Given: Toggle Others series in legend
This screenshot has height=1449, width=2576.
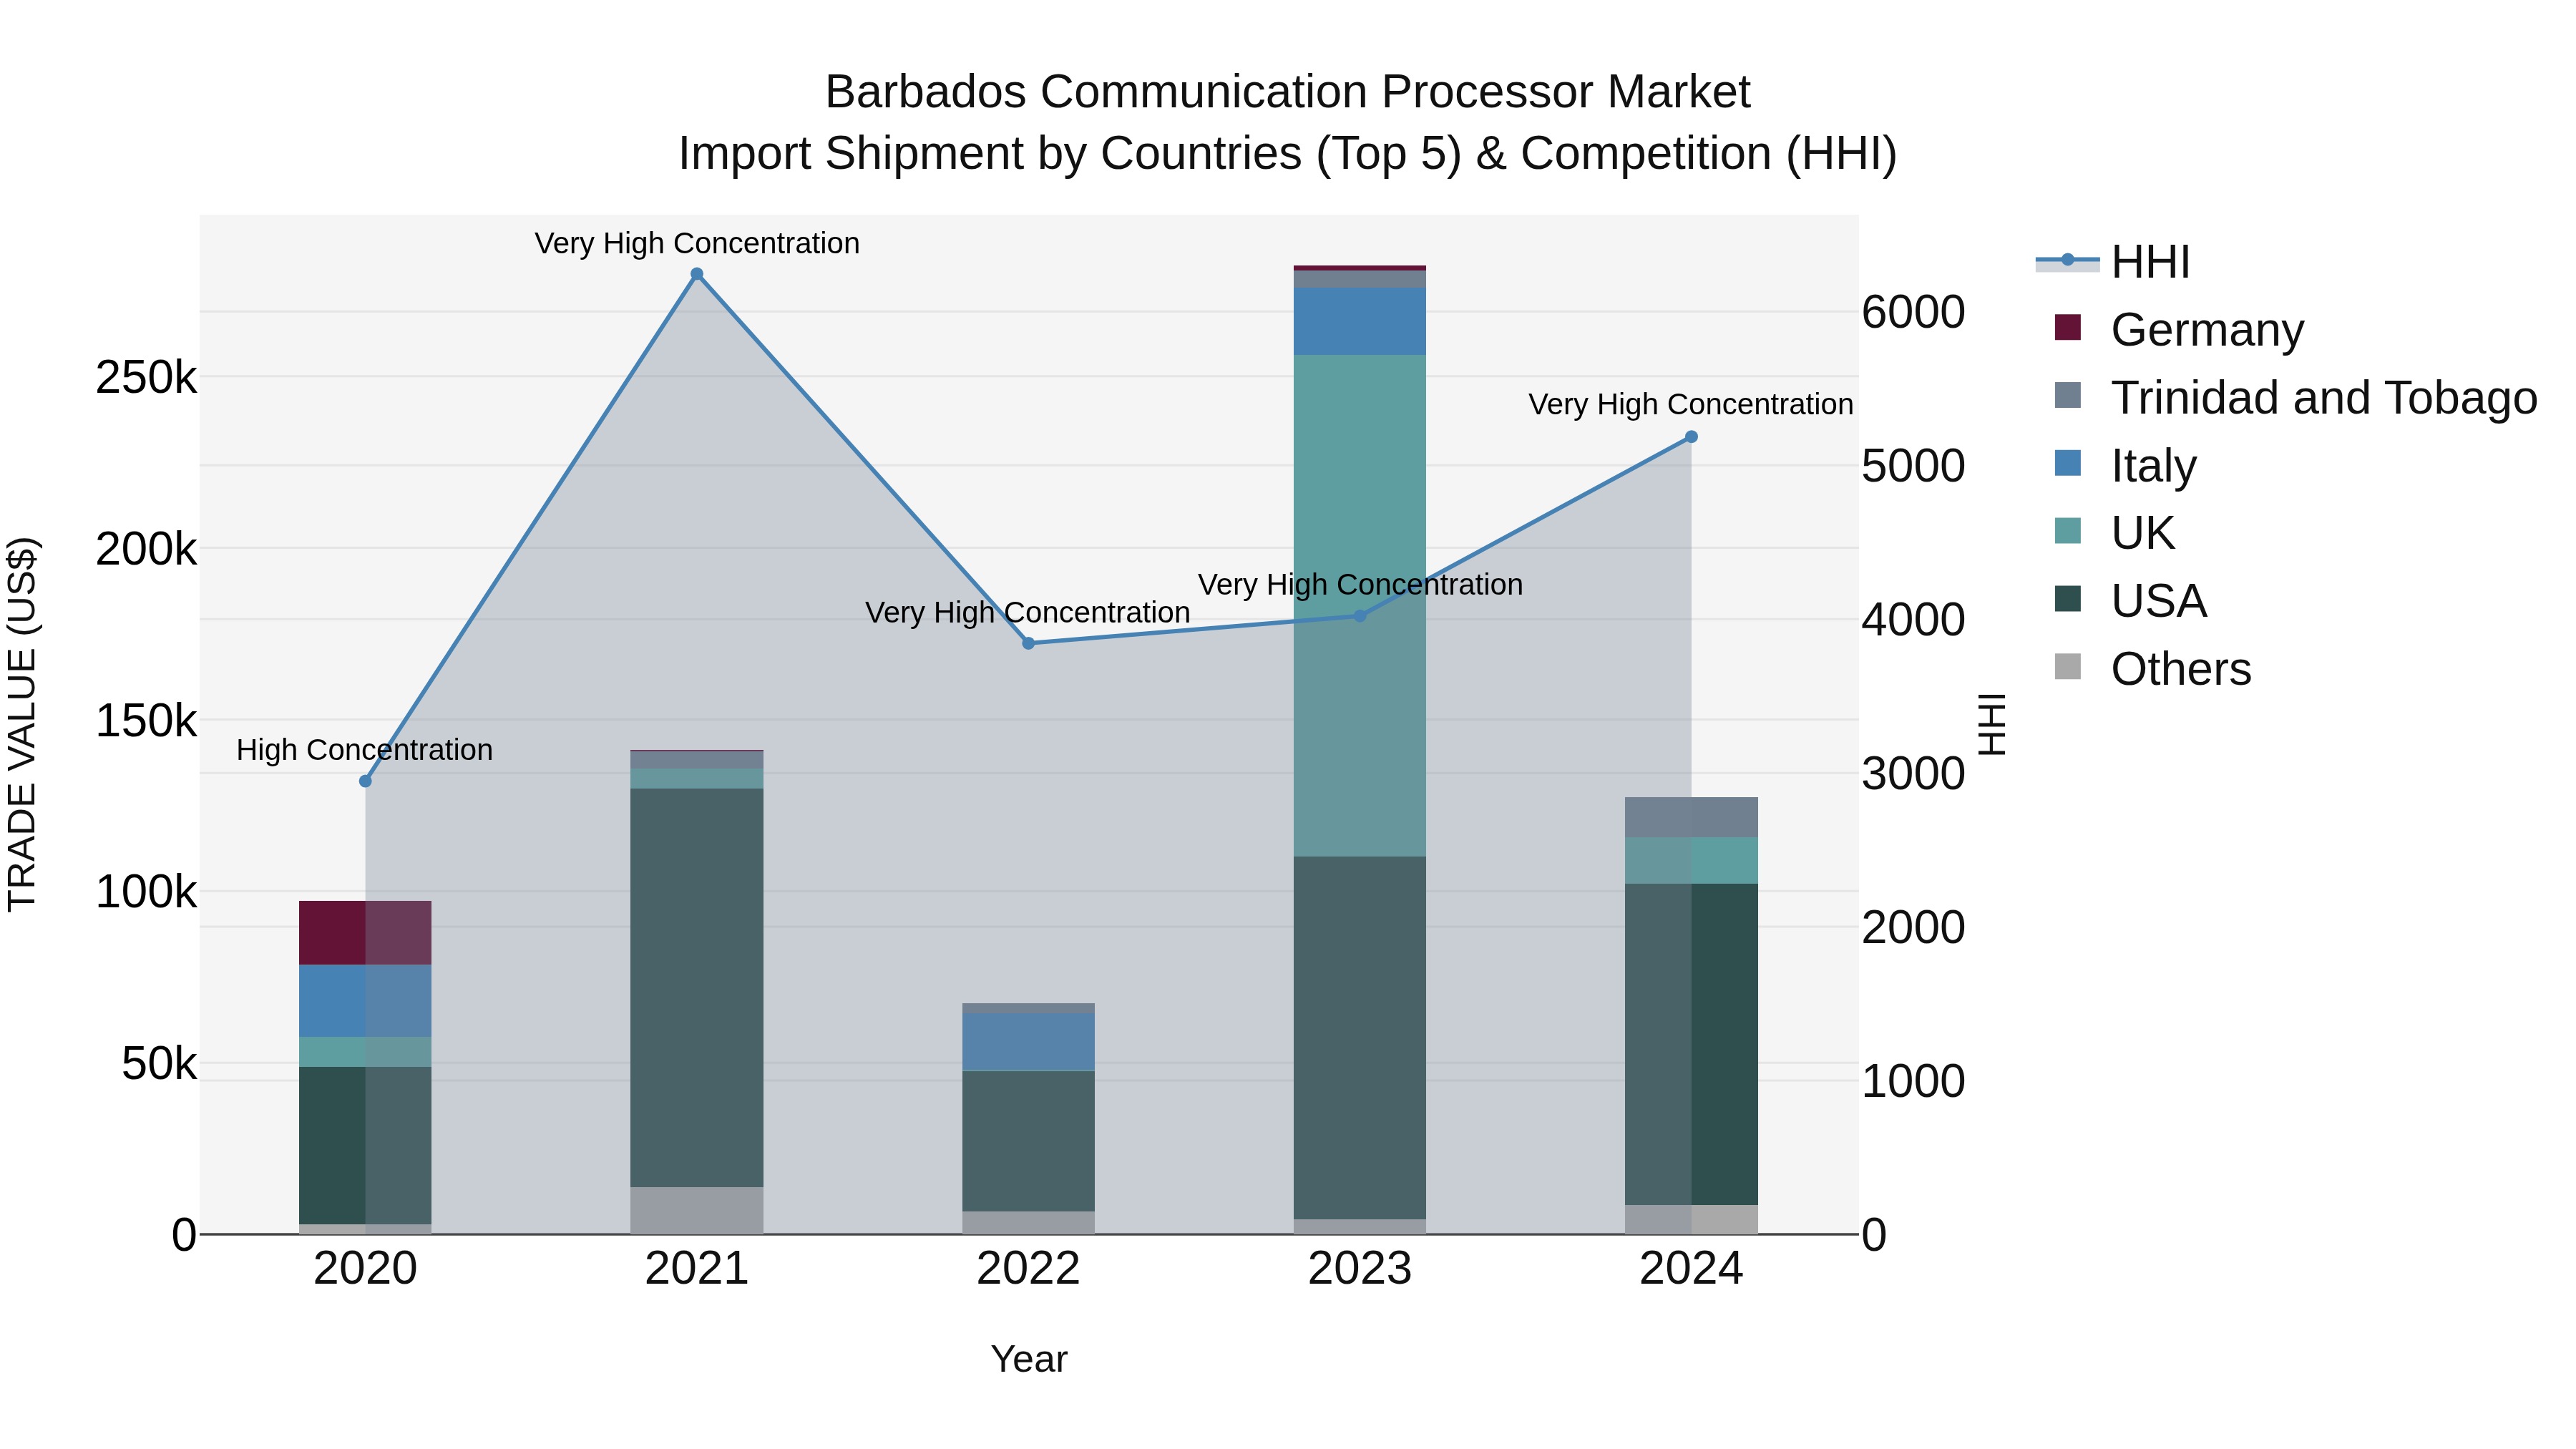Looking at the screenshot, I should tap(2152, 669).
